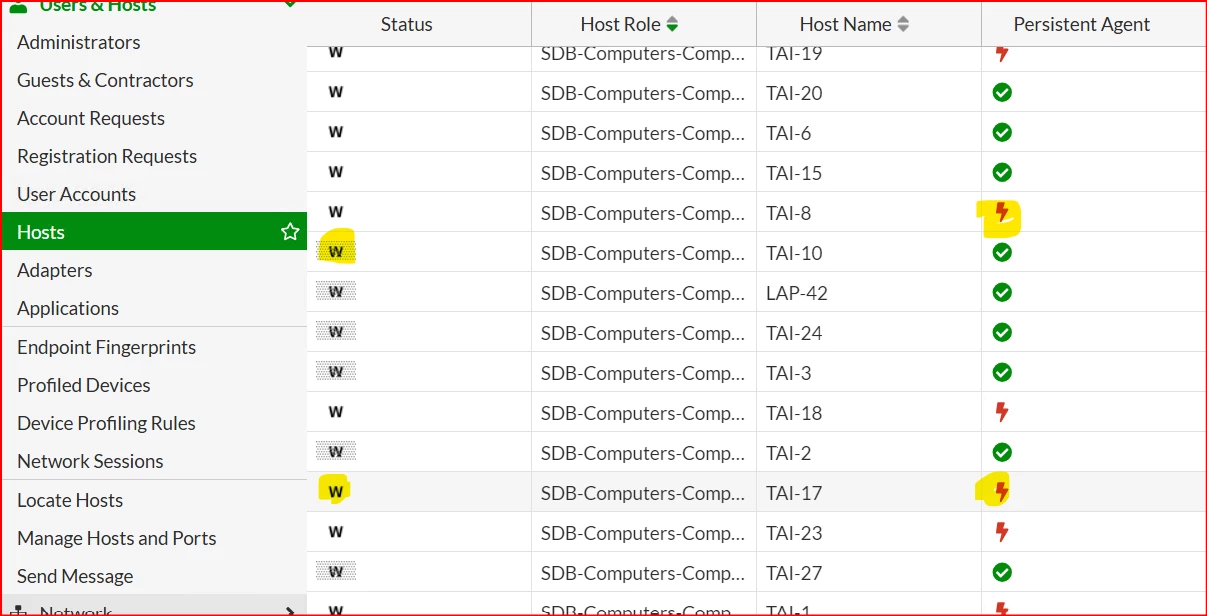This screenshot has height=616, width=1207.
Task: Click the green agent checkmark for TAI-15
Action: tap(1002, 172)
